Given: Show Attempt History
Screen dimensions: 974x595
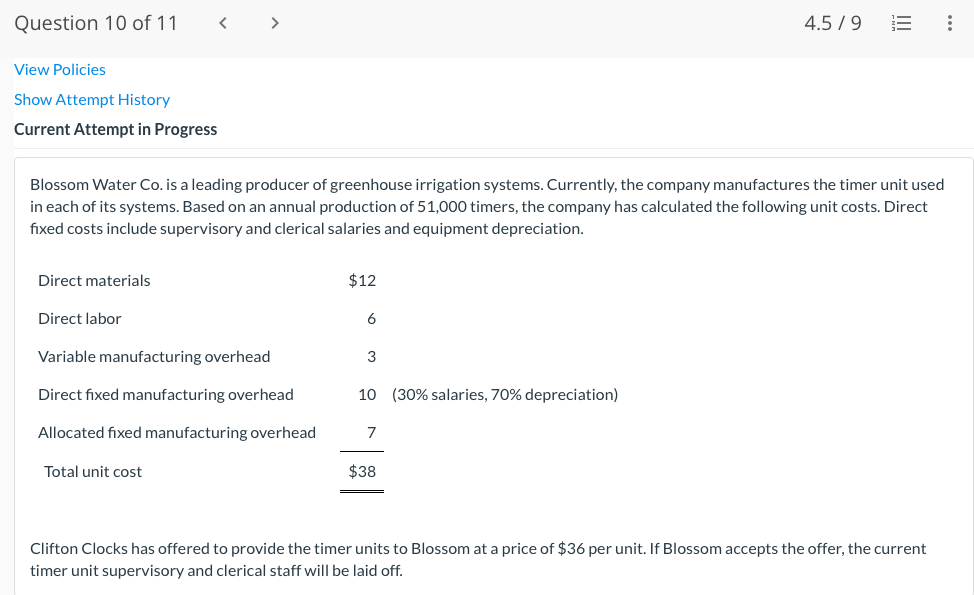Looking at the screenshot, I should pyautogui.click(x=91, y=99).
